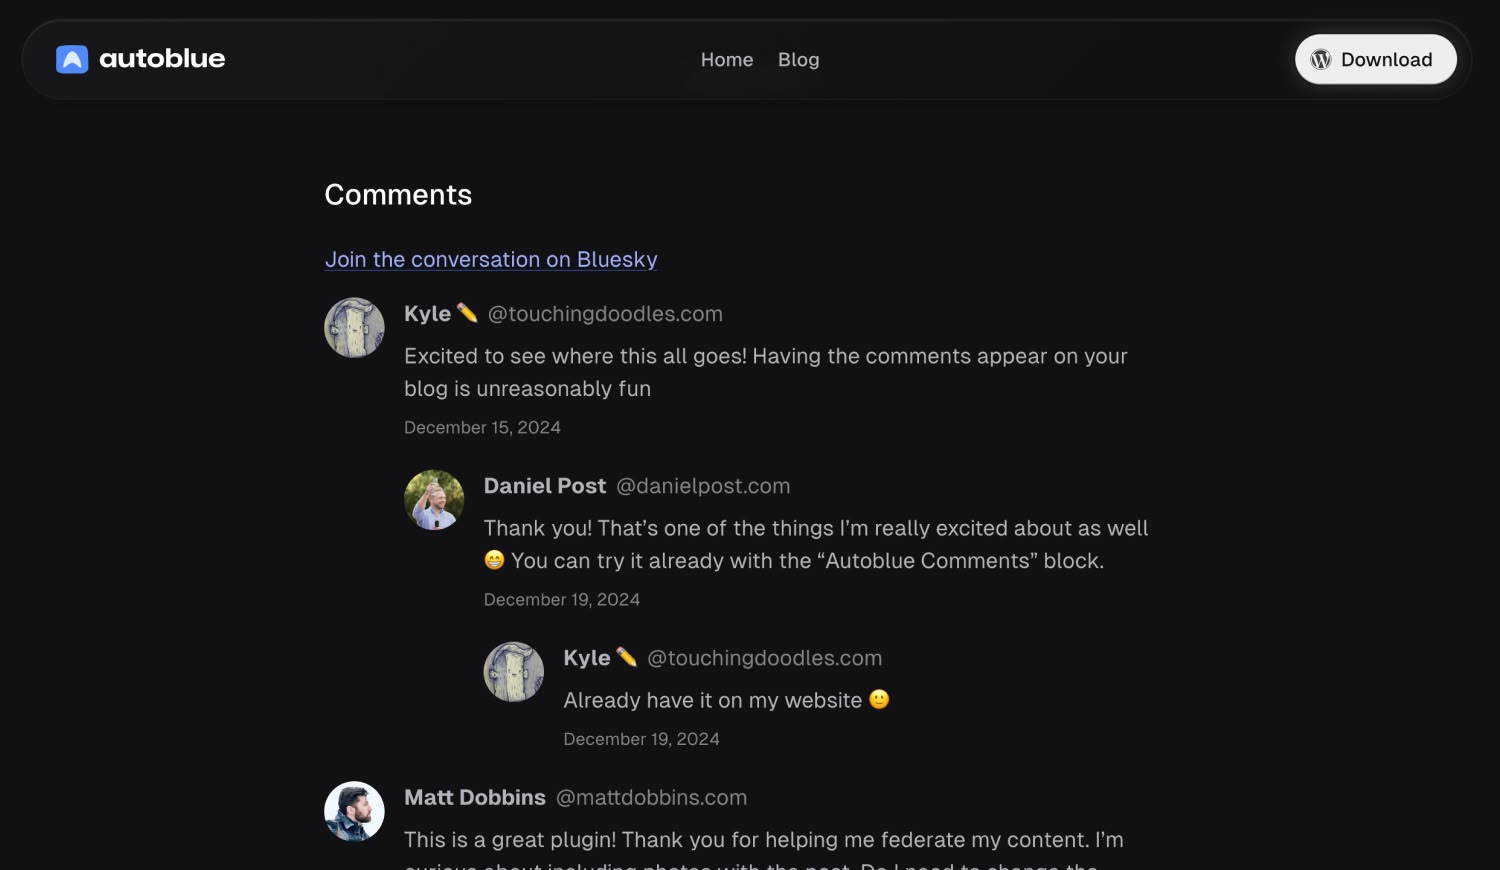
Task: Click the Download button
Action: pyautogui.click(x=1375, y=59)
